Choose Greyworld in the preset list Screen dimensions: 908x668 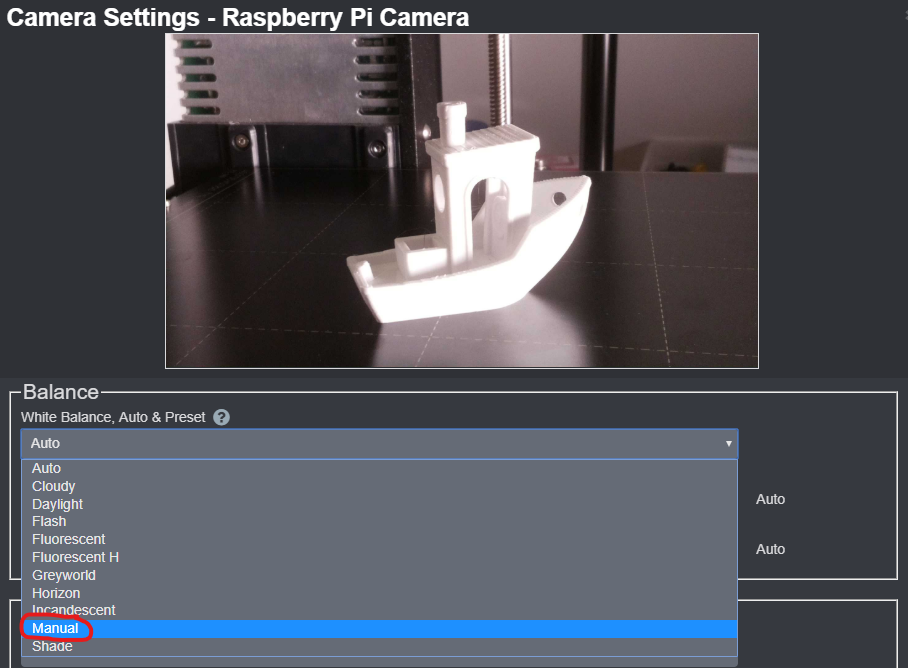[x=63, y=575]
